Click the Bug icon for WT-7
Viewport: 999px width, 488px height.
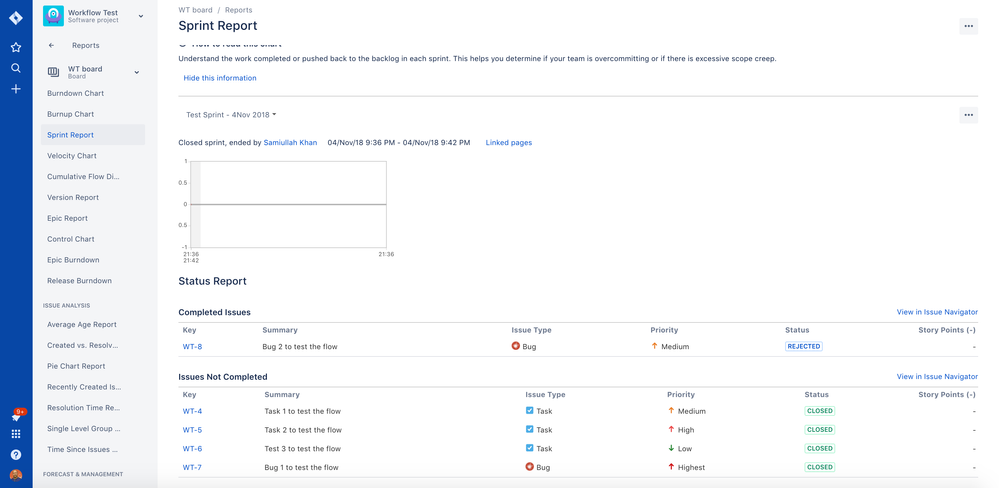(529, 467)
